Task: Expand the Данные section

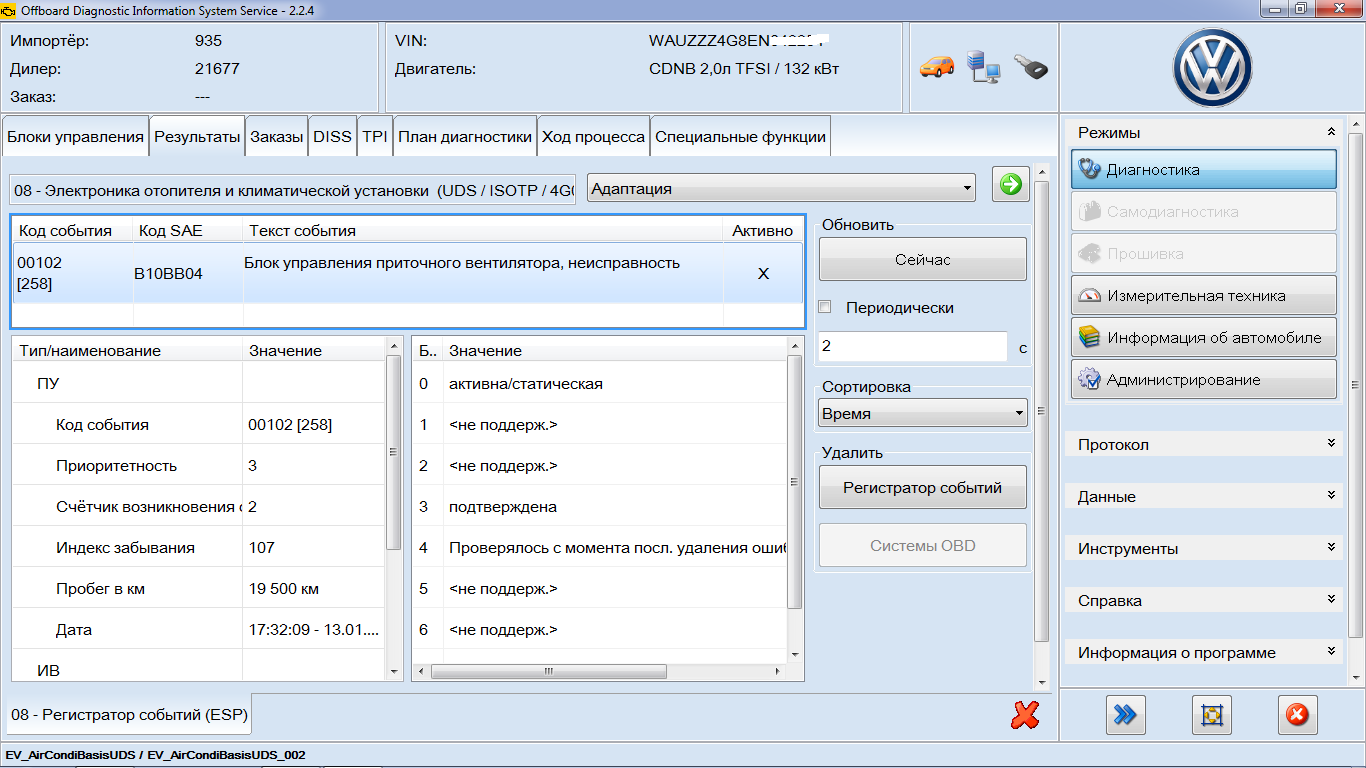Action: point(1204,496)
